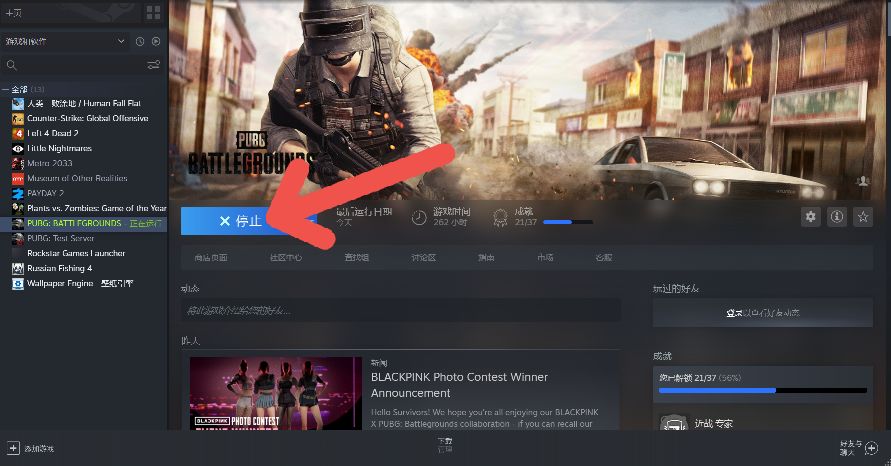This screenshot has width=891, height=466.
Task: Toggle the favorite star icon
Action: tap(863, 217)
